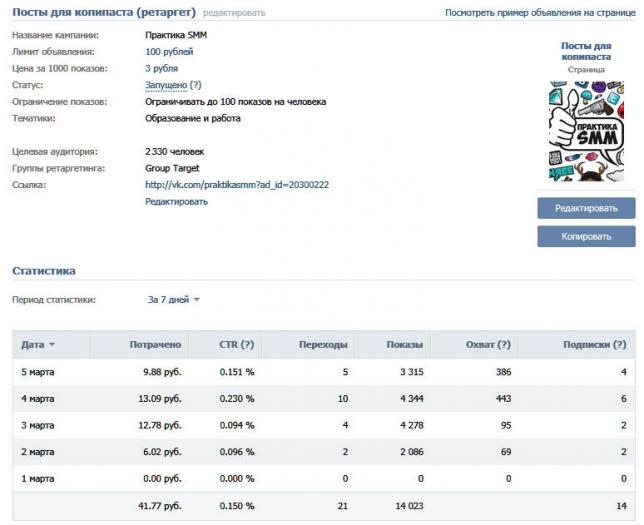Click the Практика SMM ad thumbnail

(586, 131)
